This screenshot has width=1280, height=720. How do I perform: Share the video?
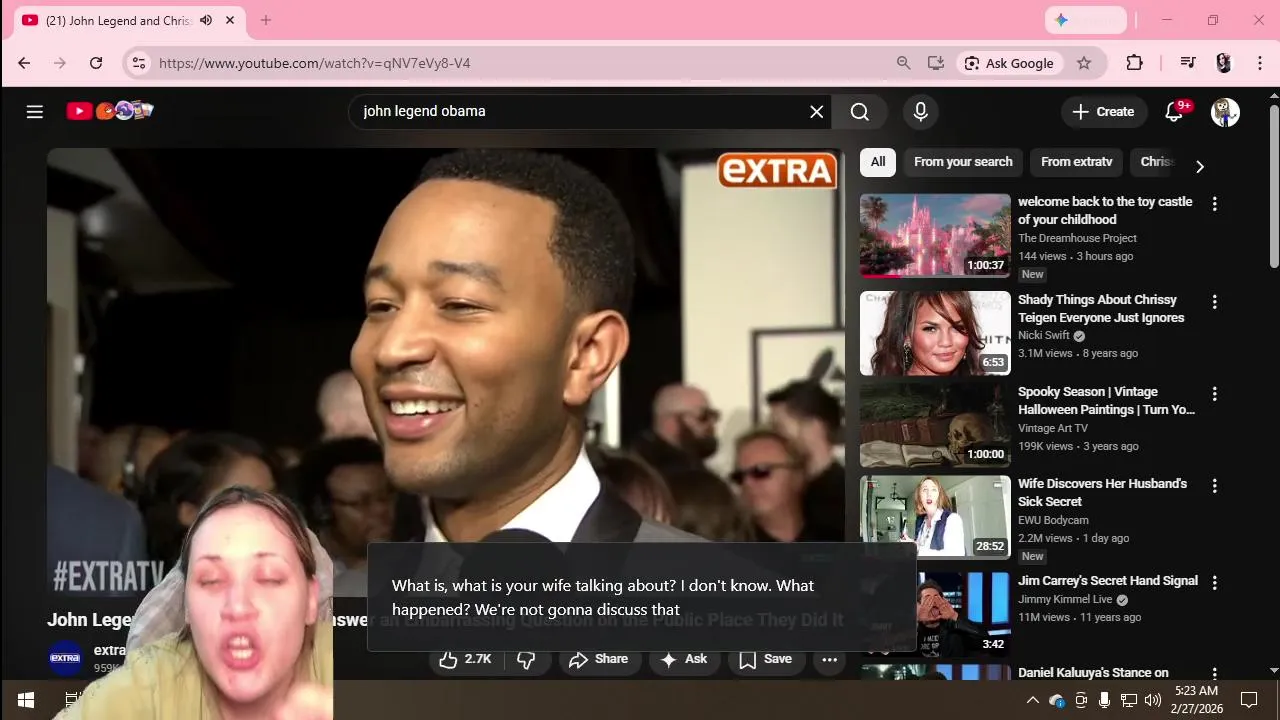(599, 659)
